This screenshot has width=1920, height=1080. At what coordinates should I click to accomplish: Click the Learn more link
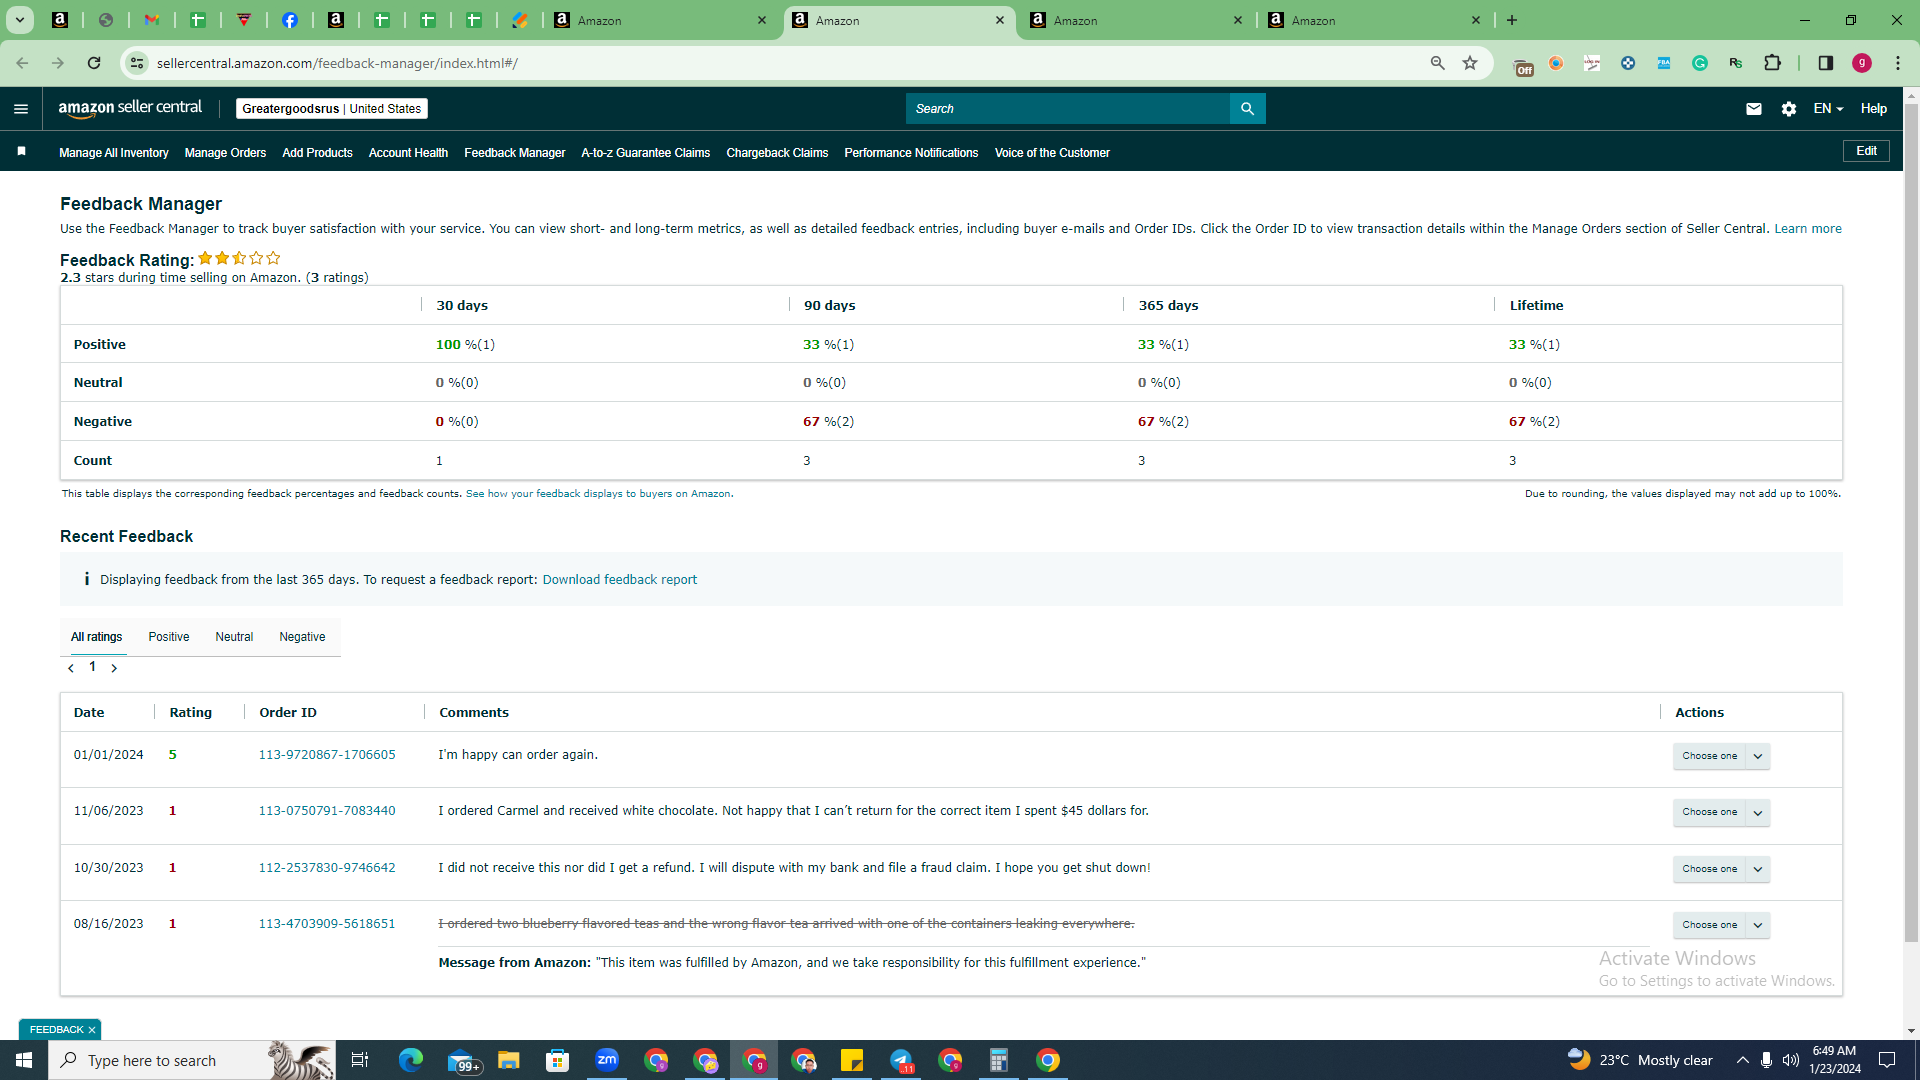(x=1808, y=229)
